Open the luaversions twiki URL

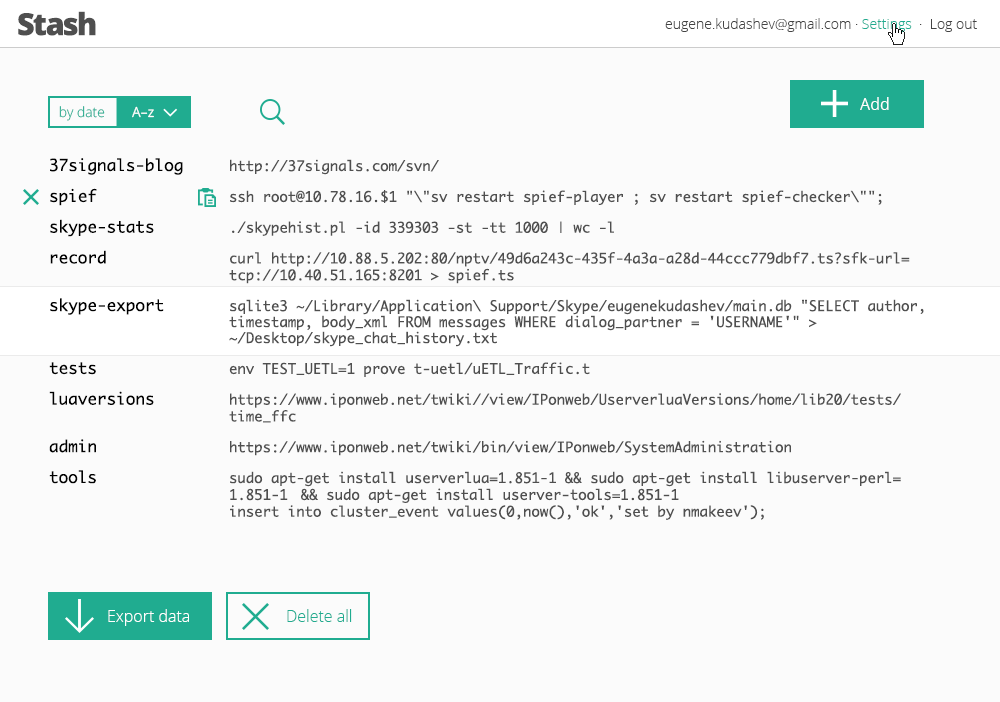tap(565, 407)
